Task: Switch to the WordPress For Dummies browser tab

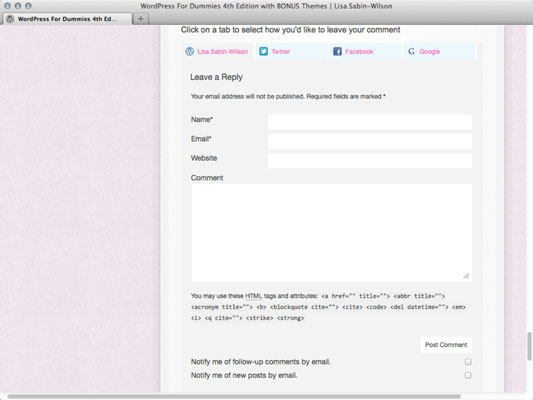Action: click(67, 19)
